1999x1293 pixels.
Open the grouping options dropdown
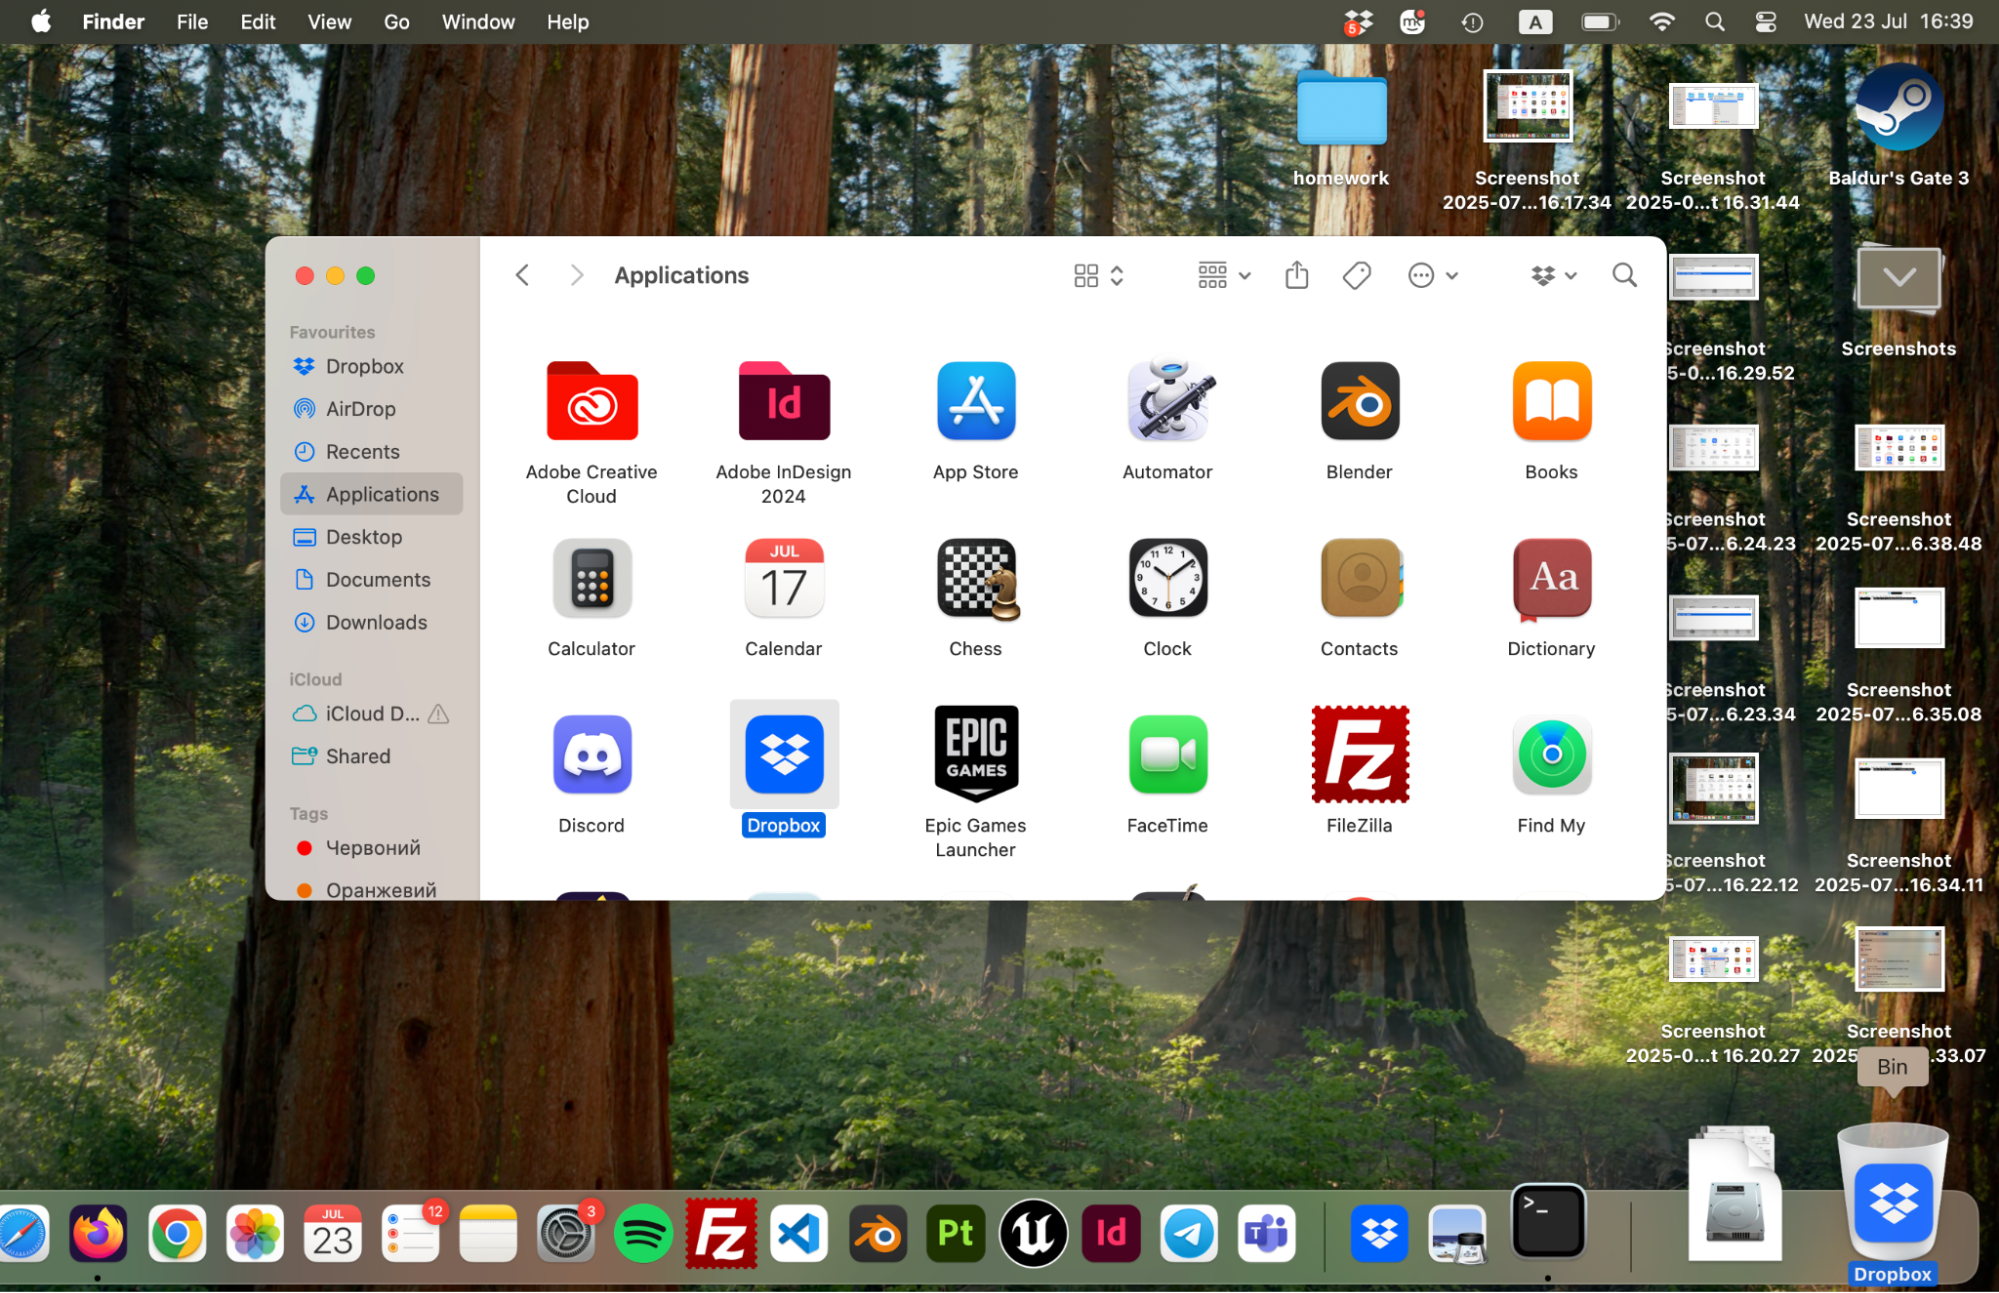pos(1222,274)
